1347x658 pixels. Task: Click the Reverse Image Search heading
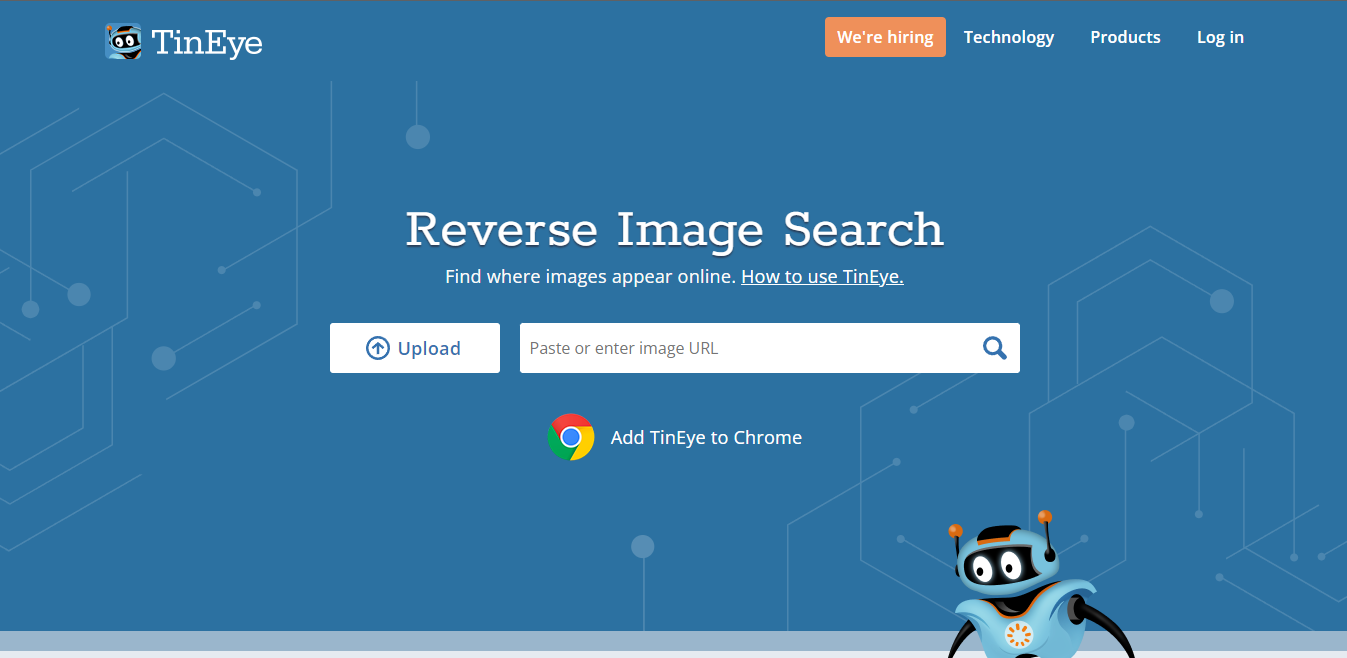674,229
